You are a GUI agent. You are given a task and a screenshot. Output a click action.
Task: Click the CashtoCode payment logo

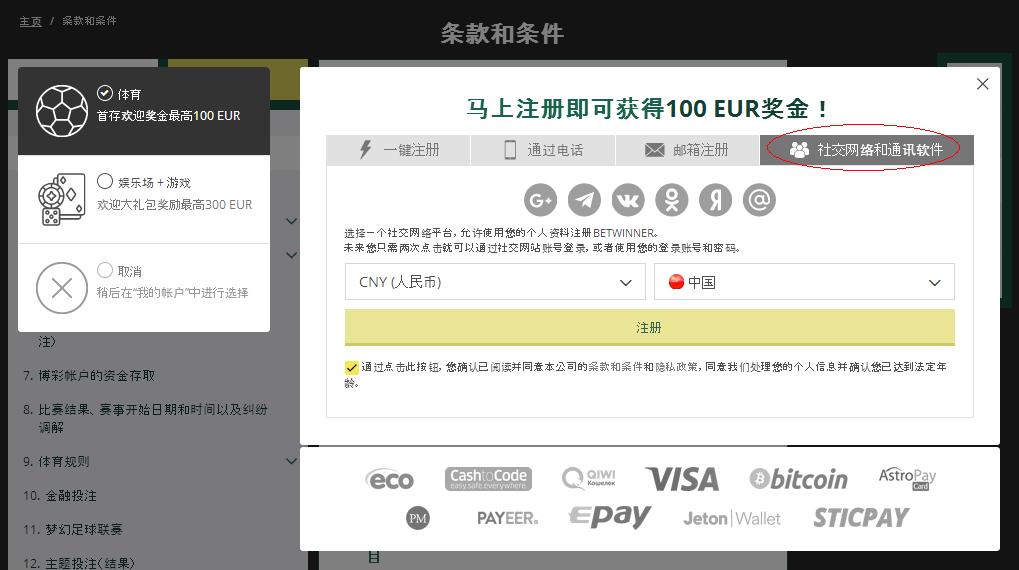(488, 479)
